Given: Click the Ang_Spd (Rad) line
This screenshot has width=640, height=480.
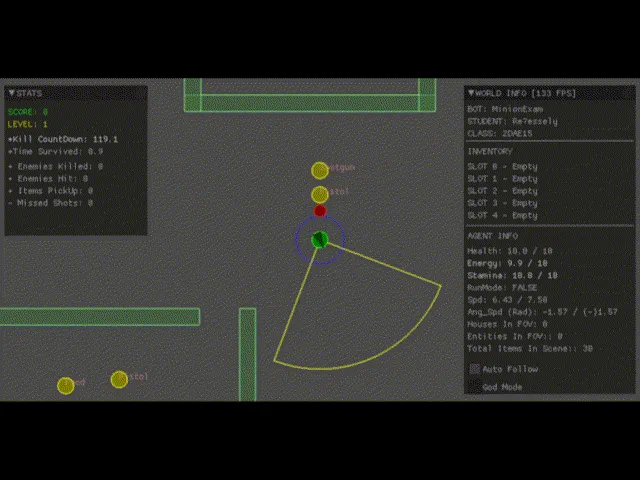Looking at the screenshot, I should pyautogui.click(x=542, y=312).
